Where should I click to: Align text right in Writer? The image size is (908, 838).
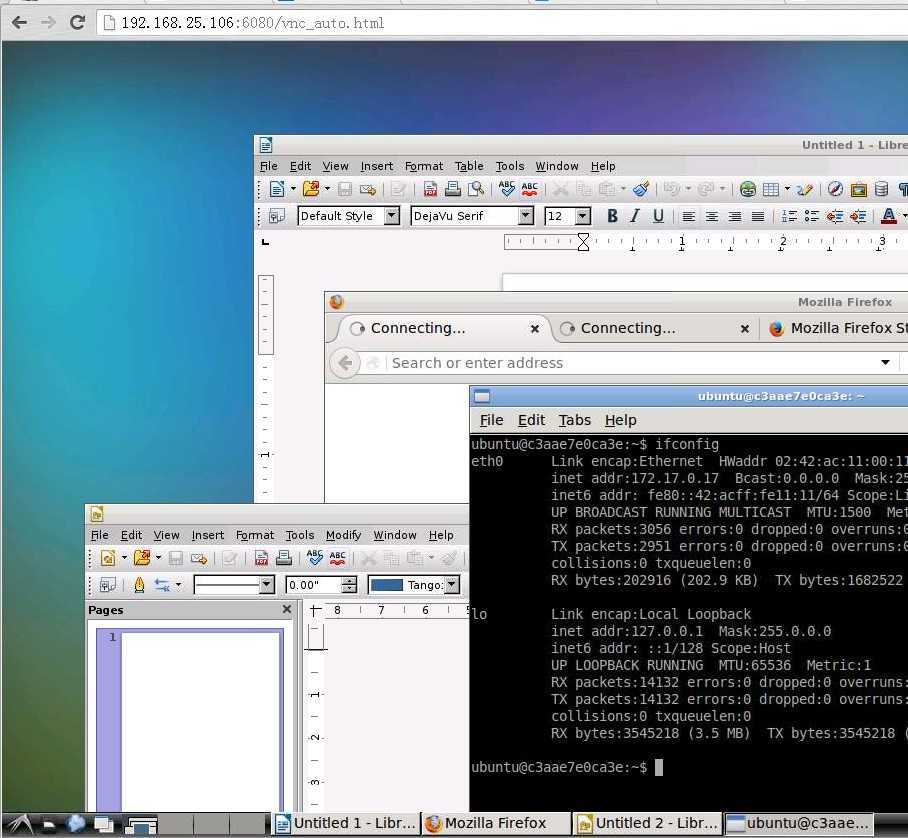[735, 217]
